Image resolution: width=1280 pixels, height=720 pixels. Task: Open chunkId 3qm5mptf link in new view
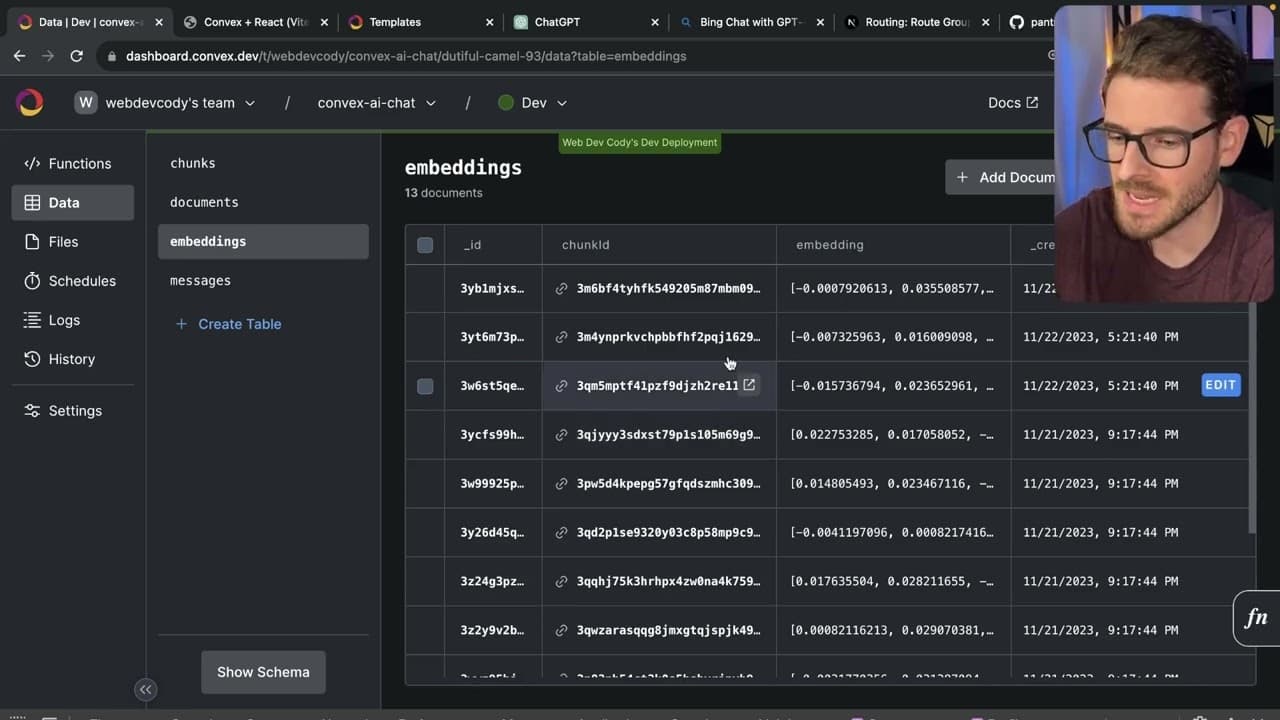click(749, 385)
